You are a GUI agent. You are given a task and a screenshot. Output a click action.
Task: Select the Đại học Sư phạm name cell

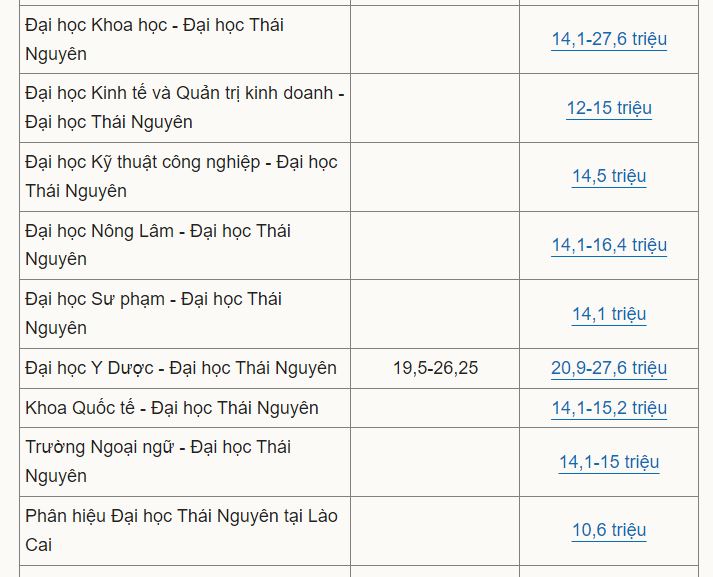click(x=185, y=314)
